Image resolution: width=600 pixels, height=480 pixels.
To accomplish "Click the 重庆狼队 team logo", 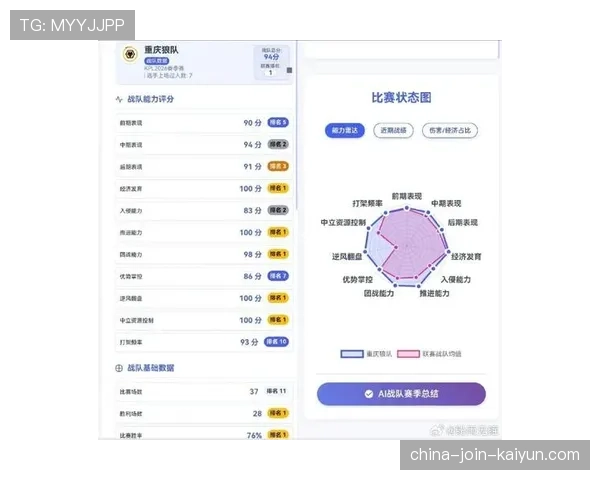I will click(130, 54).
